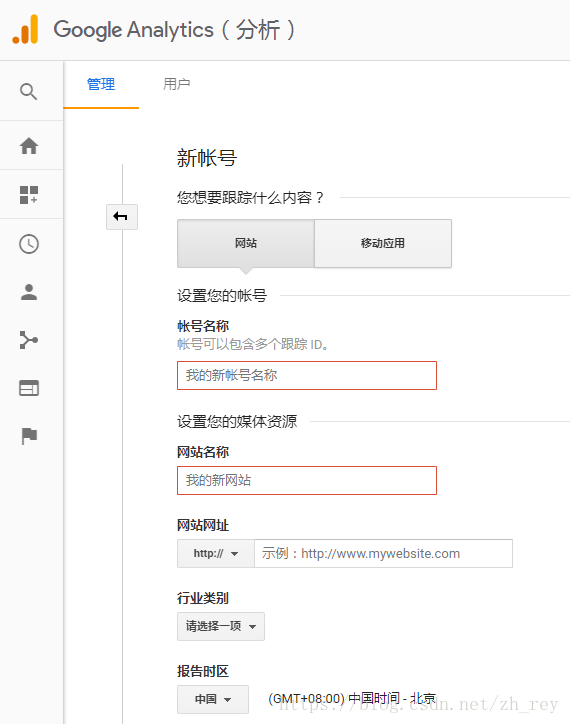Open Customization dashboard grid icon

point(29,195)
